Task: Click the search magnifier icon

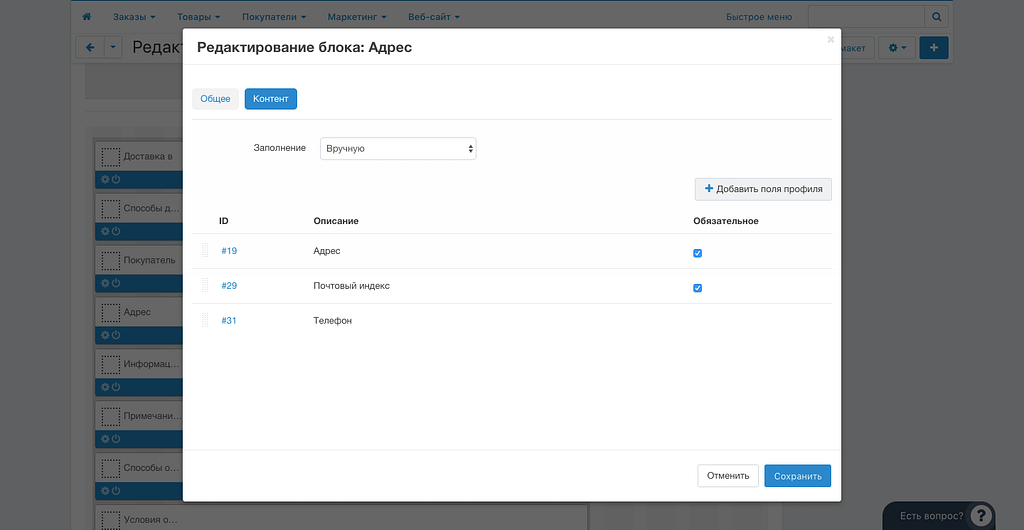Action: [937, 17]
